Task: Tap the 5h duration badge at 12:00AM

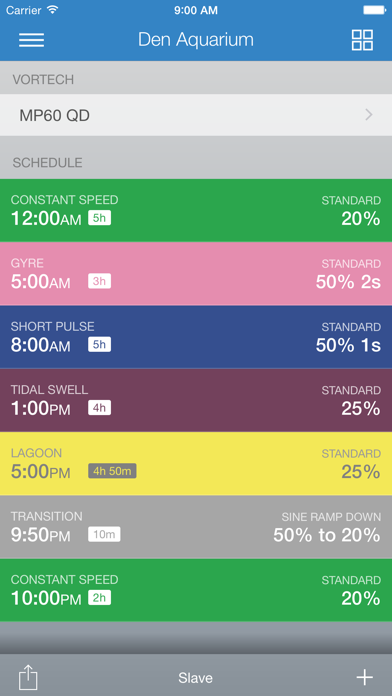Action: pos(99,218)
